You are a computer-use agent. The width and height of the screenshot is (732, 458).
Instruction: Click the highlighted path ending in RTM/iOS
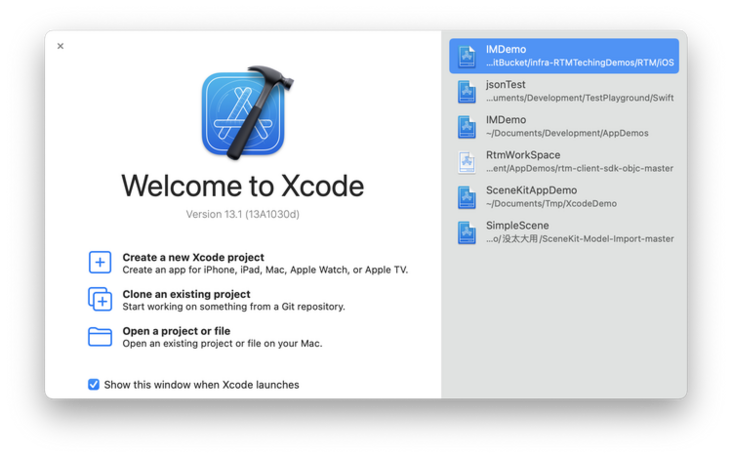[x=579, y=63]
